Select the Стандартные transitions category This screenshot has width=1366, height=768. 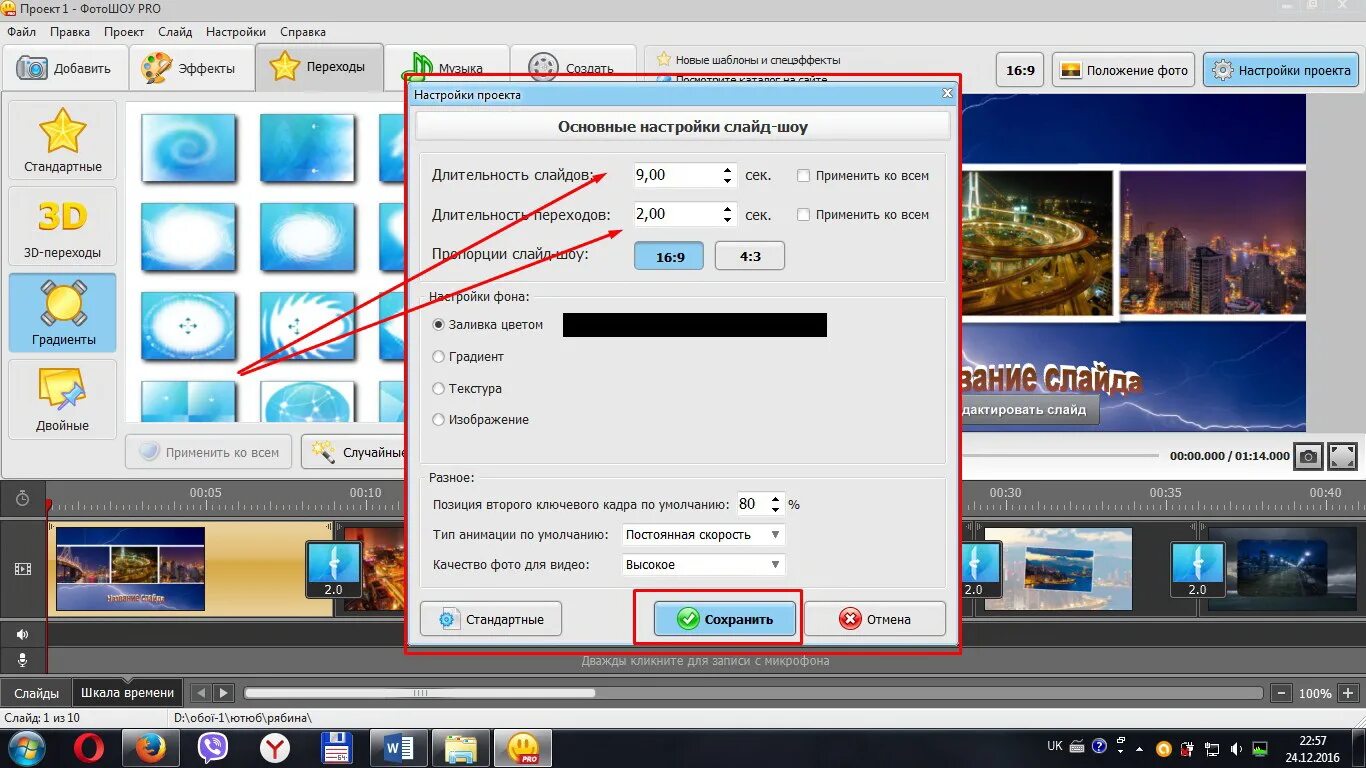(62, 140)
